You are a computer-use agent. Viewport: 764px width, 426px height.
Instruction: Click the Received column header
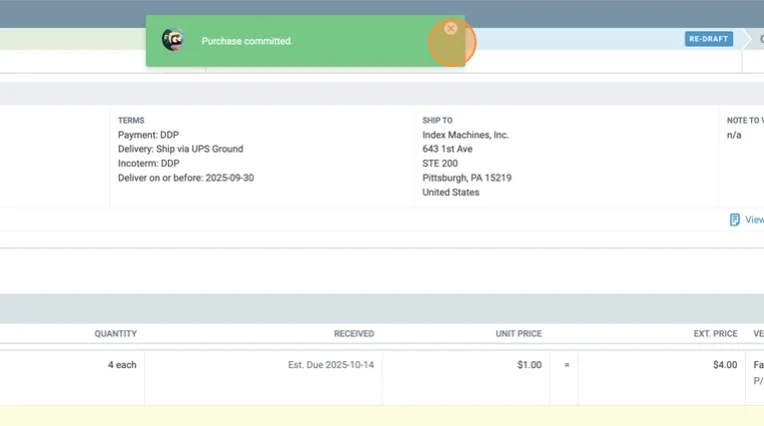click(354, 334)
